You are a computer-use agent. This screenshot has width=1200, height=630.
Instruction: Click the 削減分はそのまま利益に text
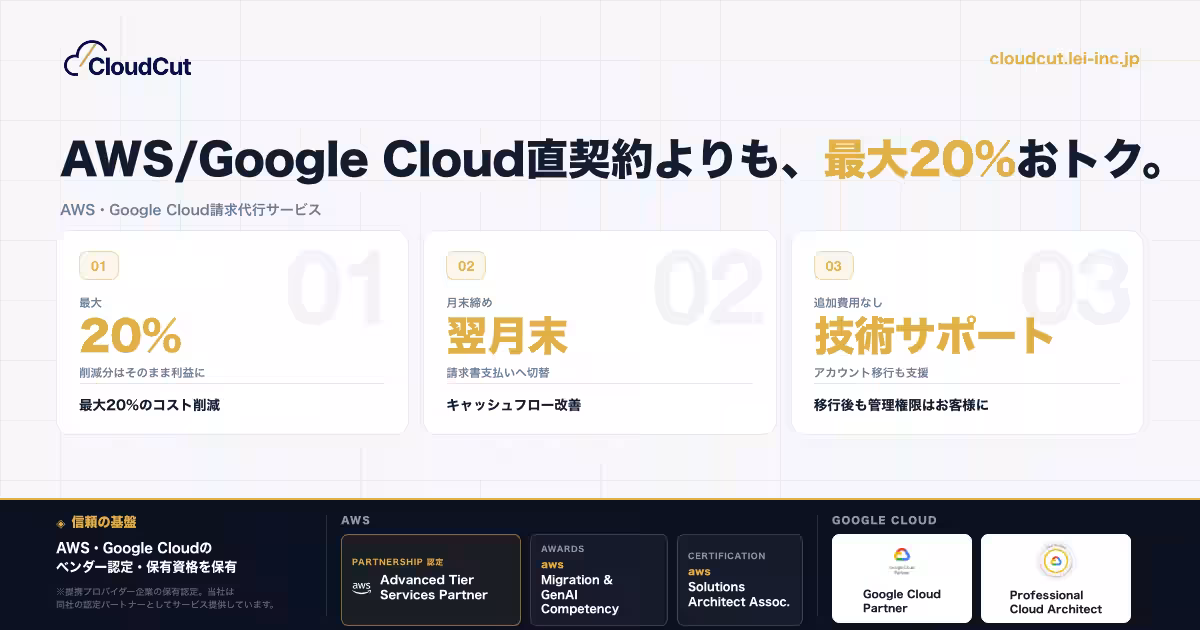coord(142,373)
